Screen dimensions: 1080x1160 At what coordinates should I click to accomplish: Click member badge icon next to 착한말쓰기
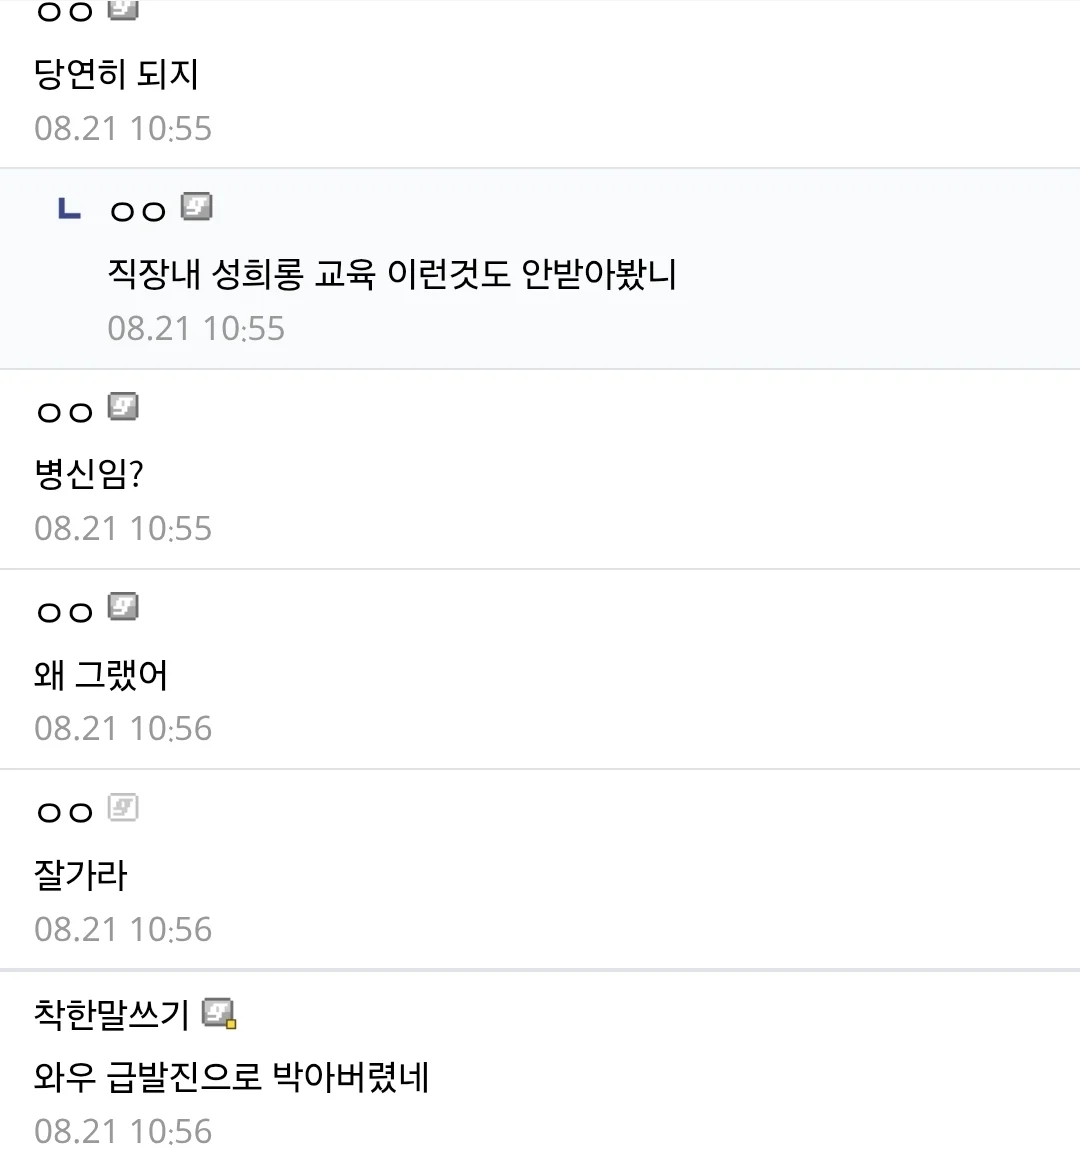219,1014
